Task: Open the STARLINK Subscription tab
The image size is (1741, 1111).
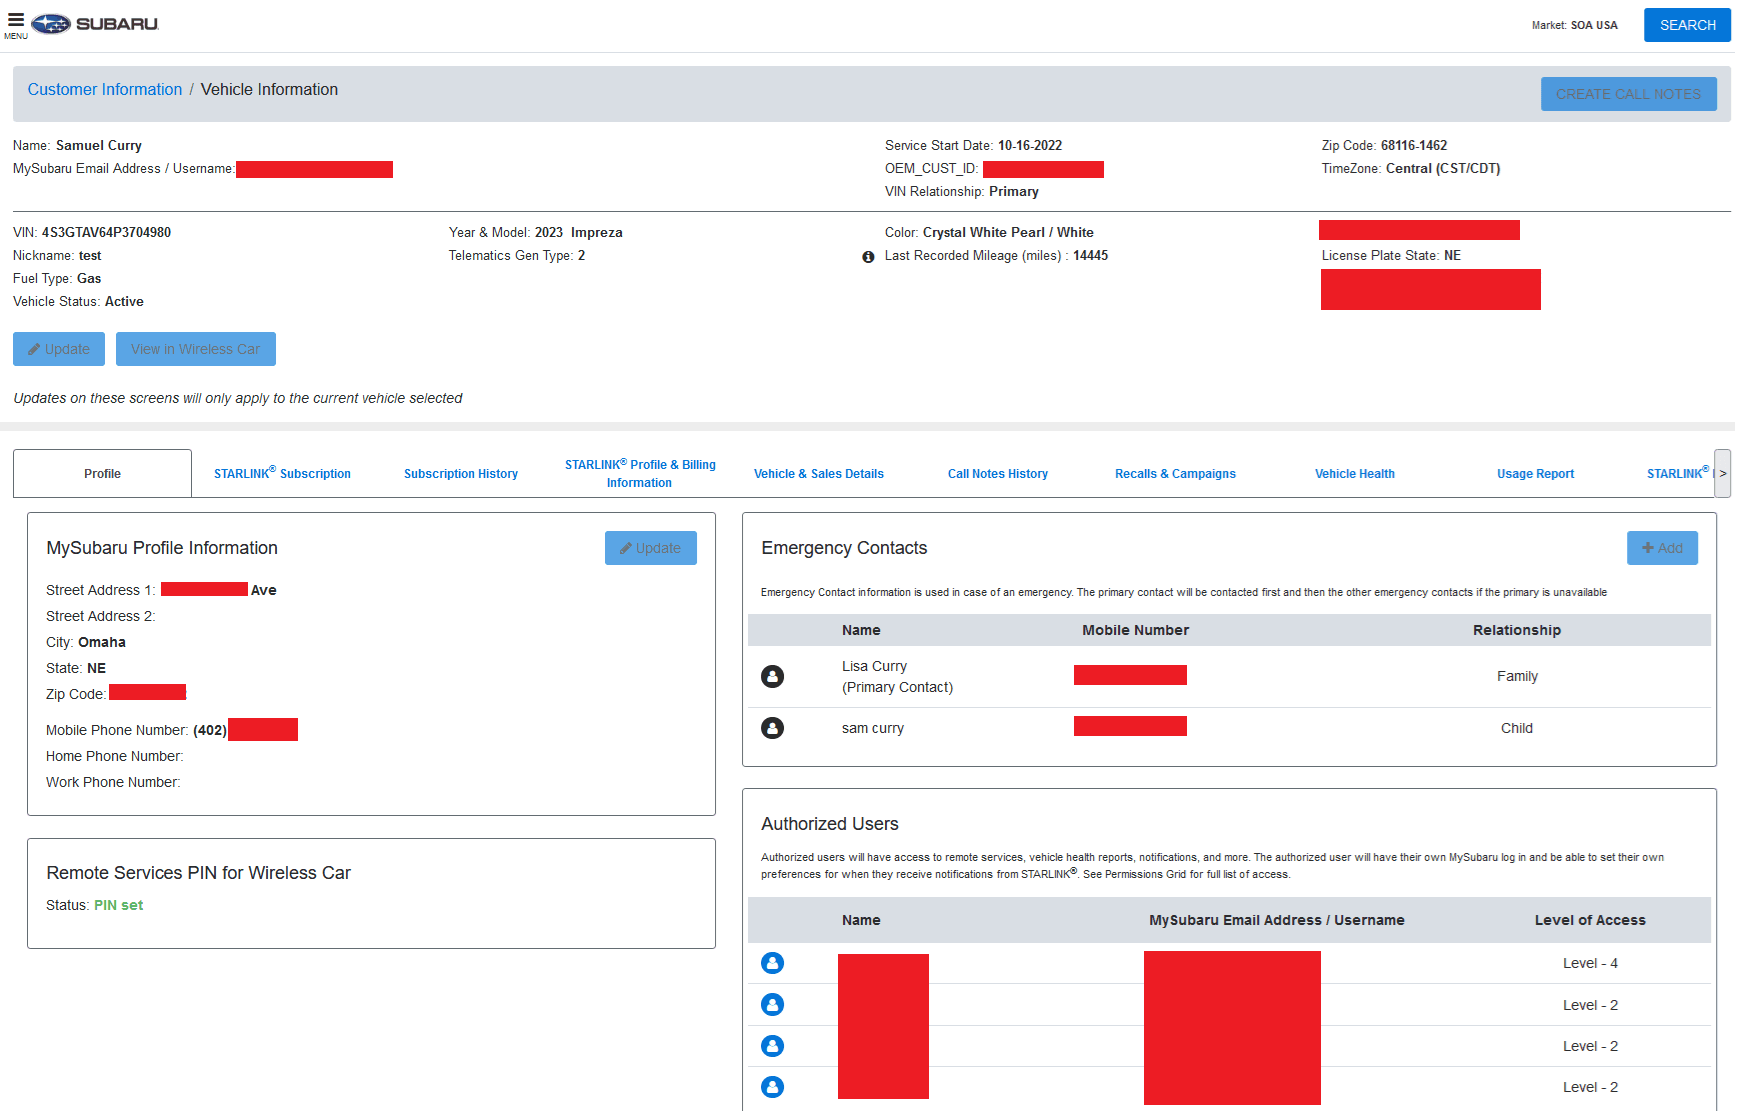Action: coord(282,474)
